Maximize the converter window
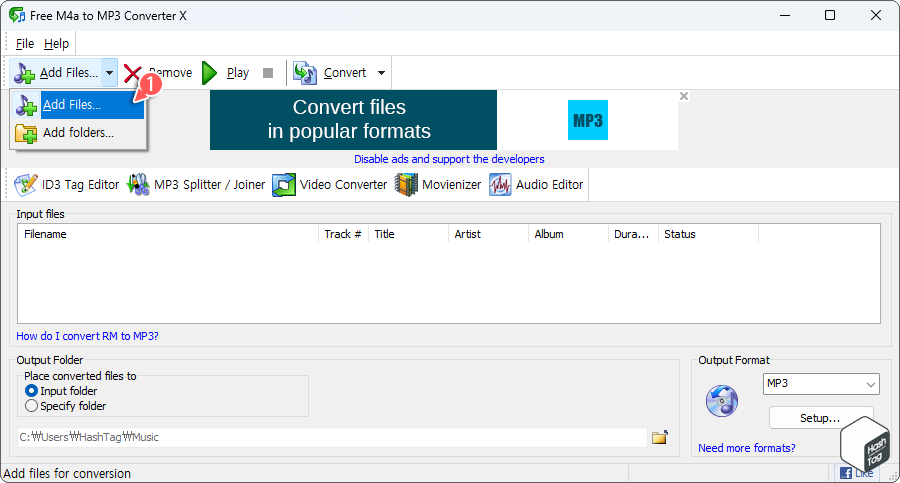Screen dimensions: 900x483 (830, 16)
